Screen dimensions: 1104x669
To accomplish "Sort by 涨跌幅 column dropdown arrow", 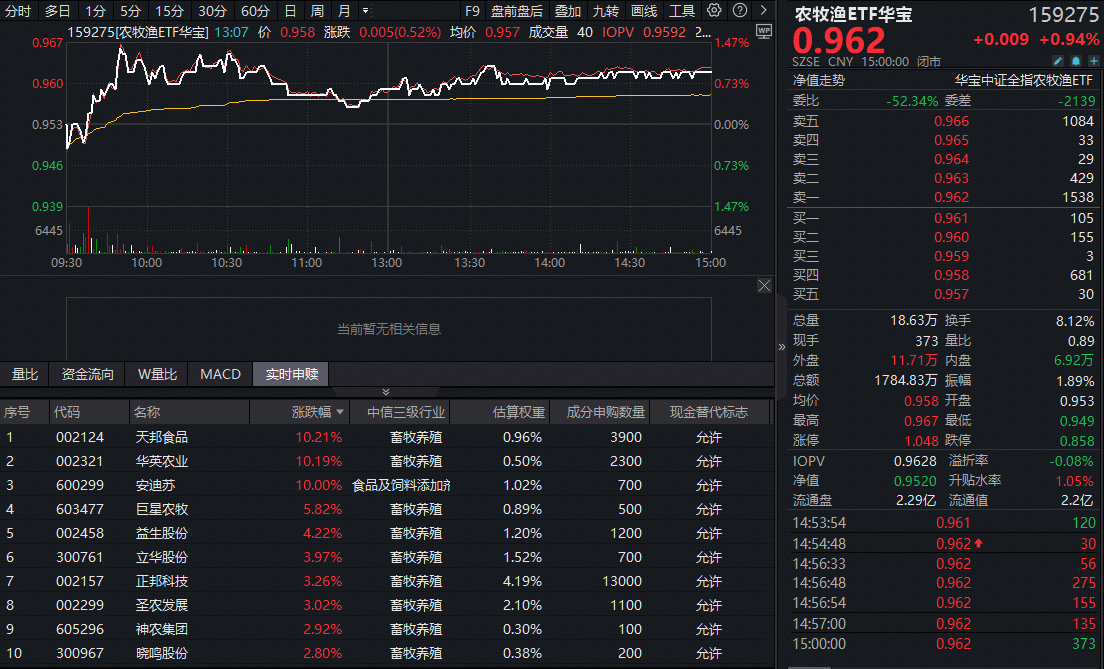I will point(340,412).
